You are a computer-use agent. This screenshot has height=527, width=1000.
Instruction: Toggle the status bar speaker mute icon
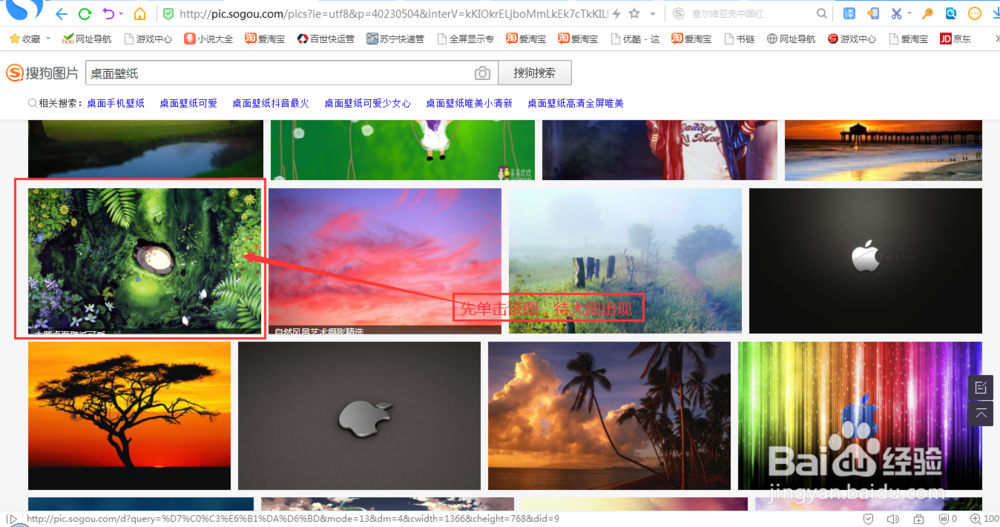(x=893, y=519)
